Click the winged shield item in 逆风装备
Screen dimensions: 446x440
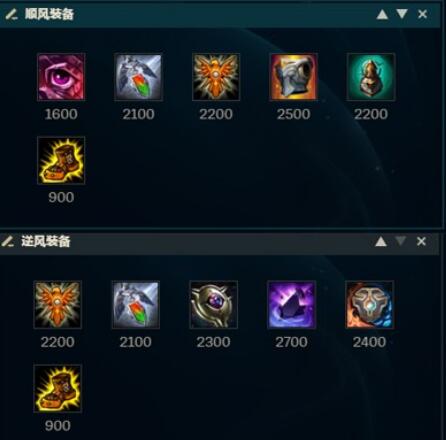136,305
